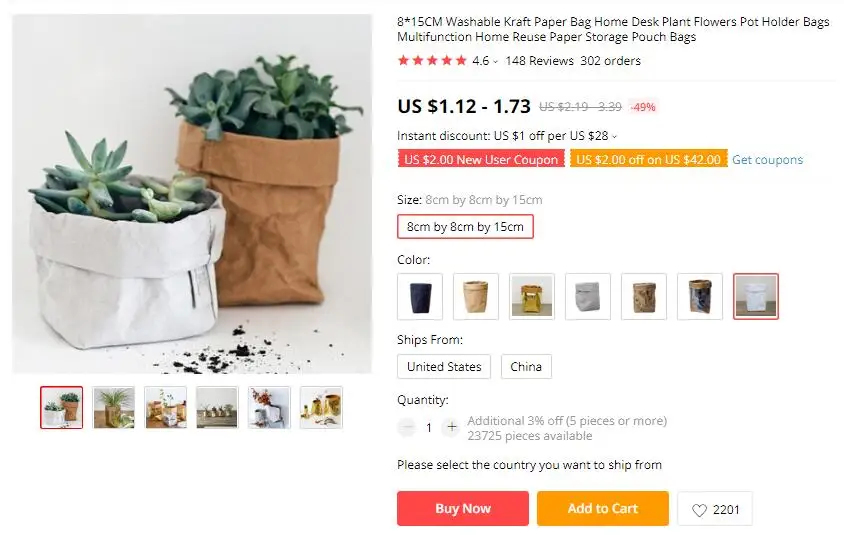Image resolution: width=844 pixels, height=535 pixels.
Task: Increase quantity with the plus button
Action: pyautogui.click(x=452, y=427)
